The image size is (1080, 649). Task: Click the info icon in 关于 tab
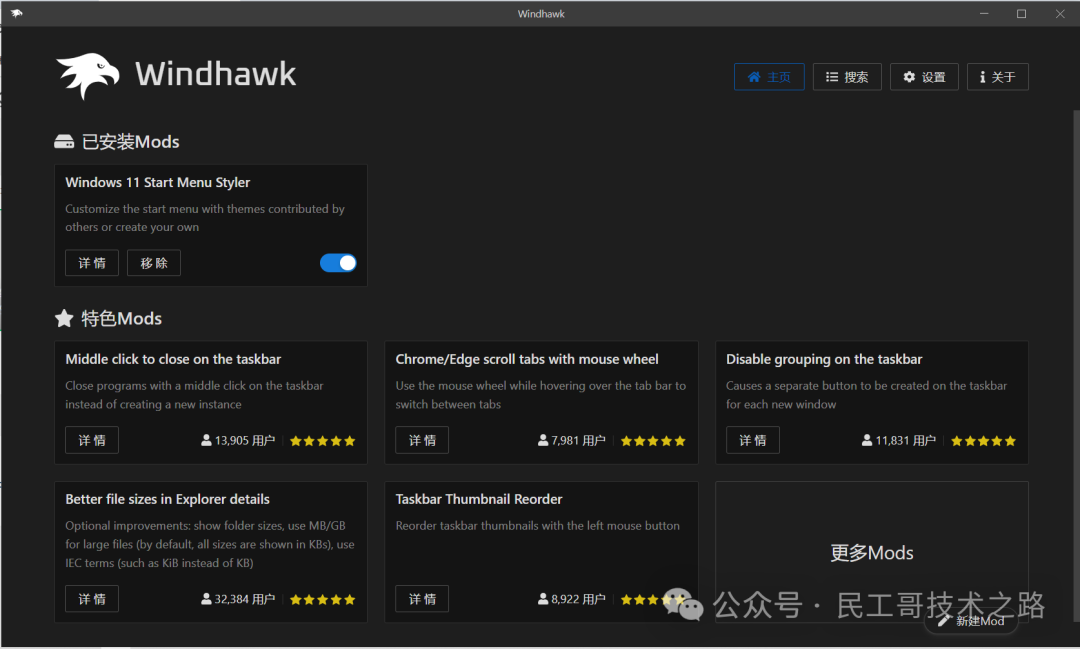pos(982,76)
